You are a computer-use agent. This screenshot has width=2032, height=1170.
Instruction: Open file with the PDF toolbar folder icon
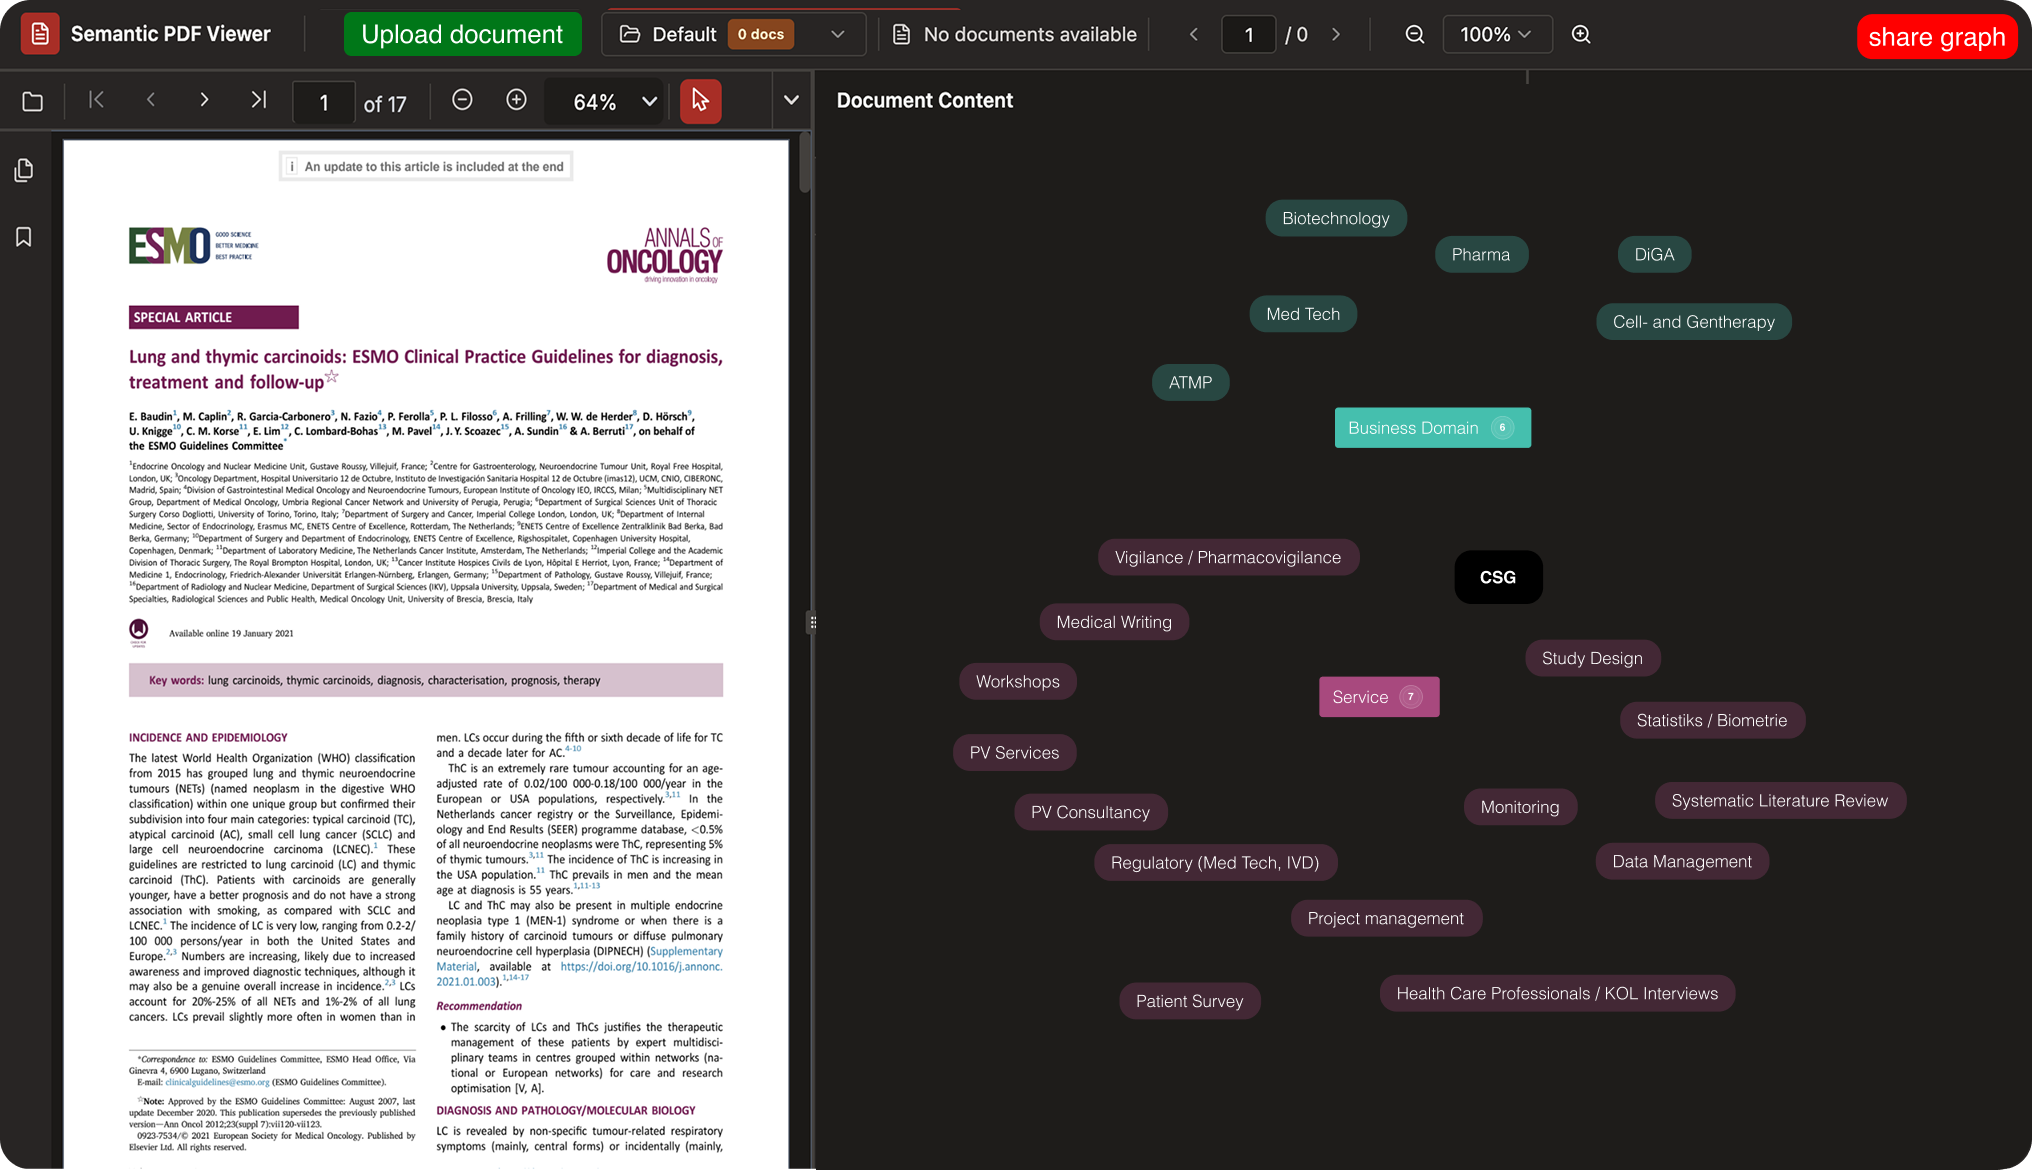click(x=33, y=101)
